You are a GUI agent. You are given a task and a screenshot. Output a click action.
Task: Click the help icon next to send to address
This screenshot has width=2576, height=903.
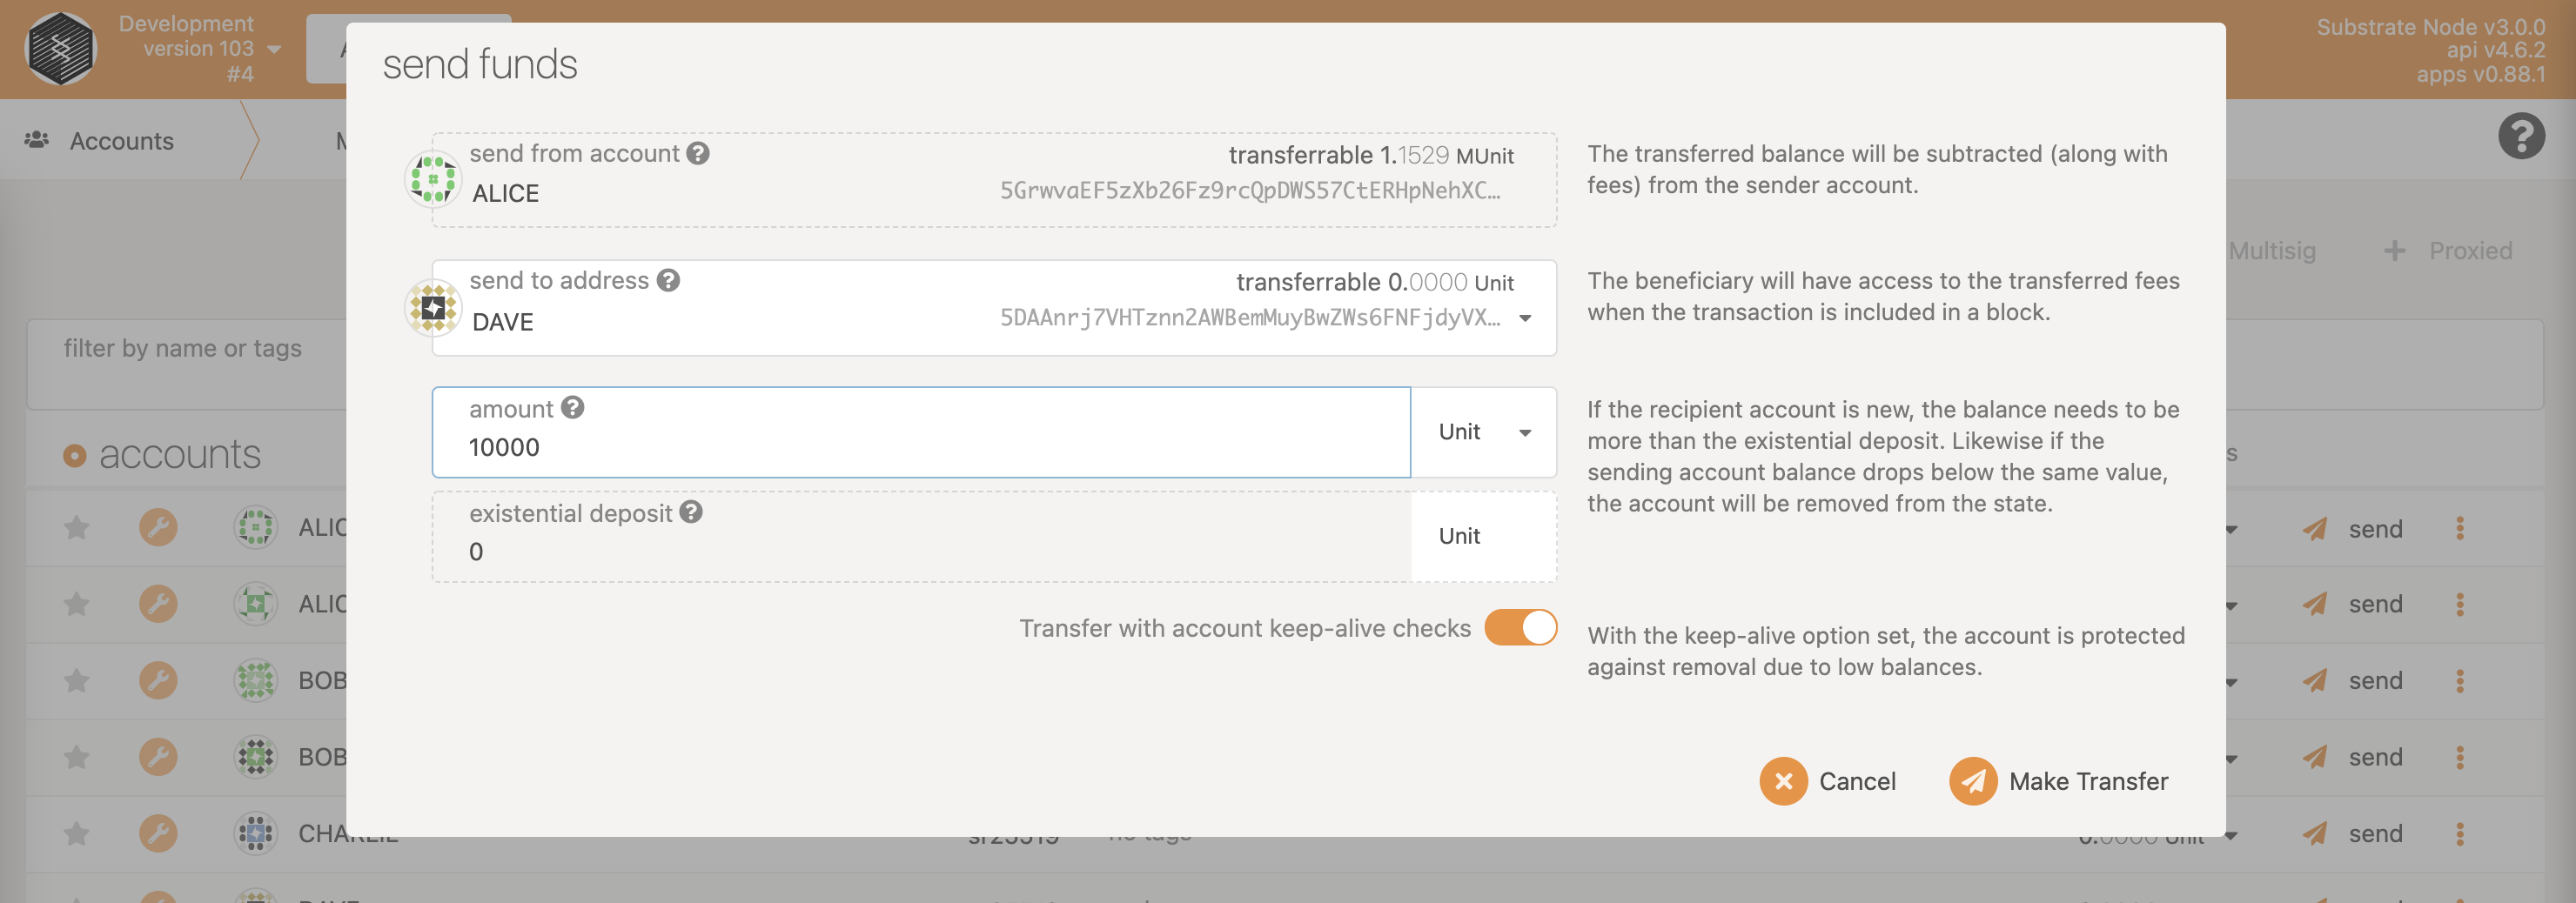pos(668,280)
